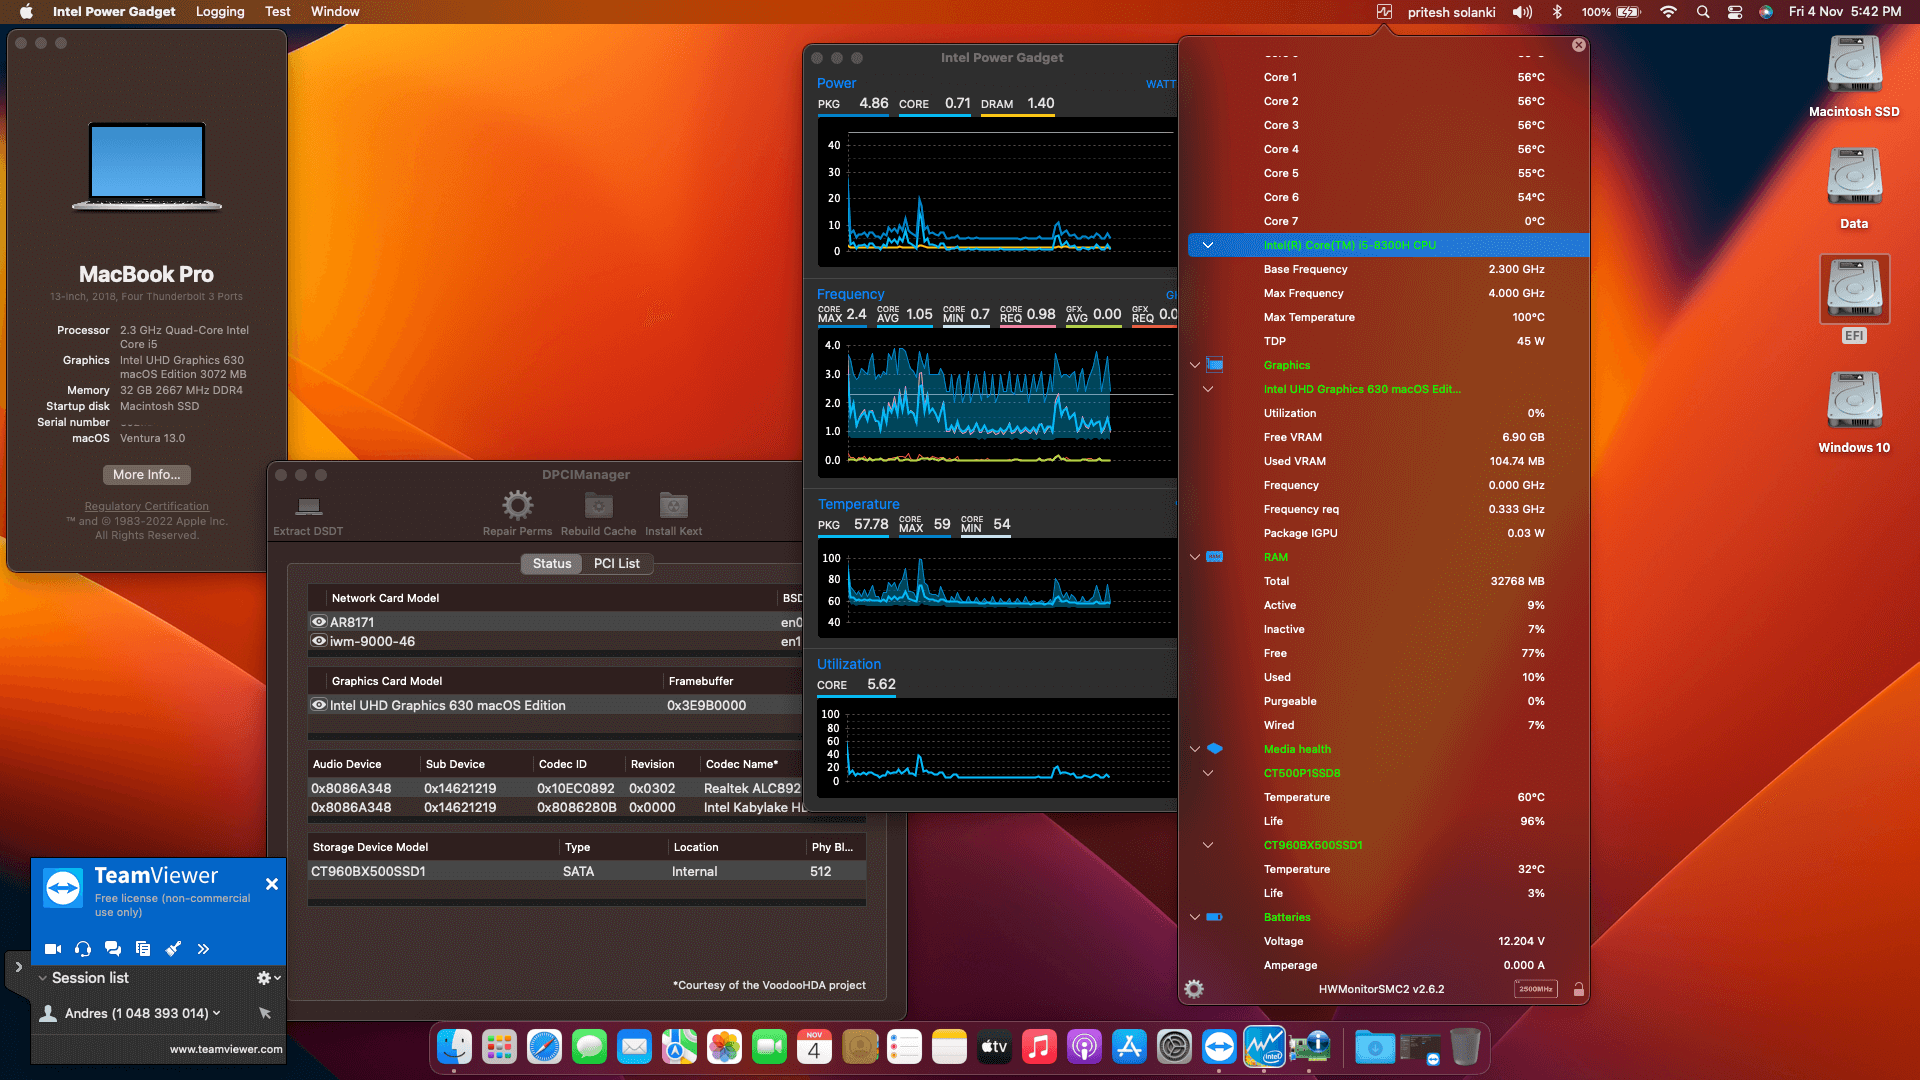Open the Regulatory Certification link

coord(147,507)
